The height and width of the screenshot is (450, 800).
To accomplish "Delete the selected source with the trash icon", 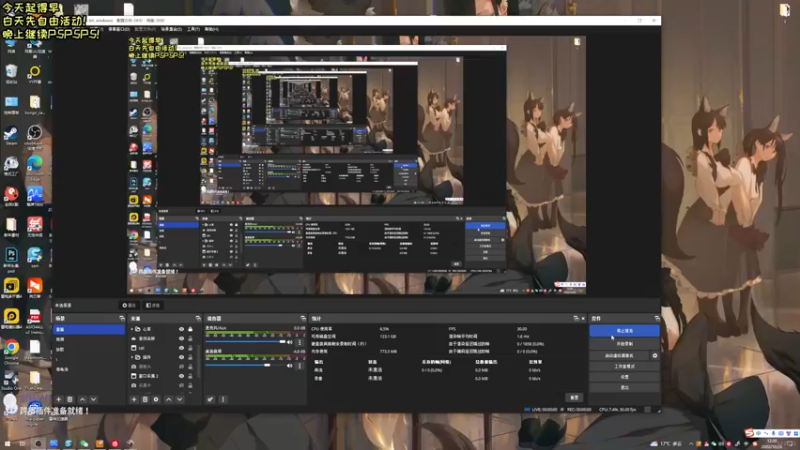I will click(x=145, y=399).
